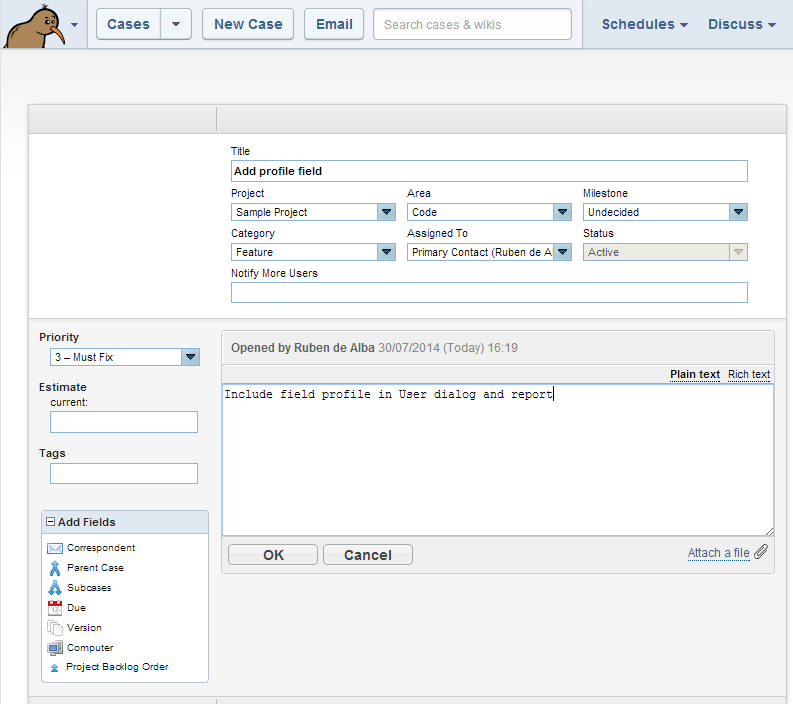
Task: Click the Parent Case icon
Action: coord(55,568)
